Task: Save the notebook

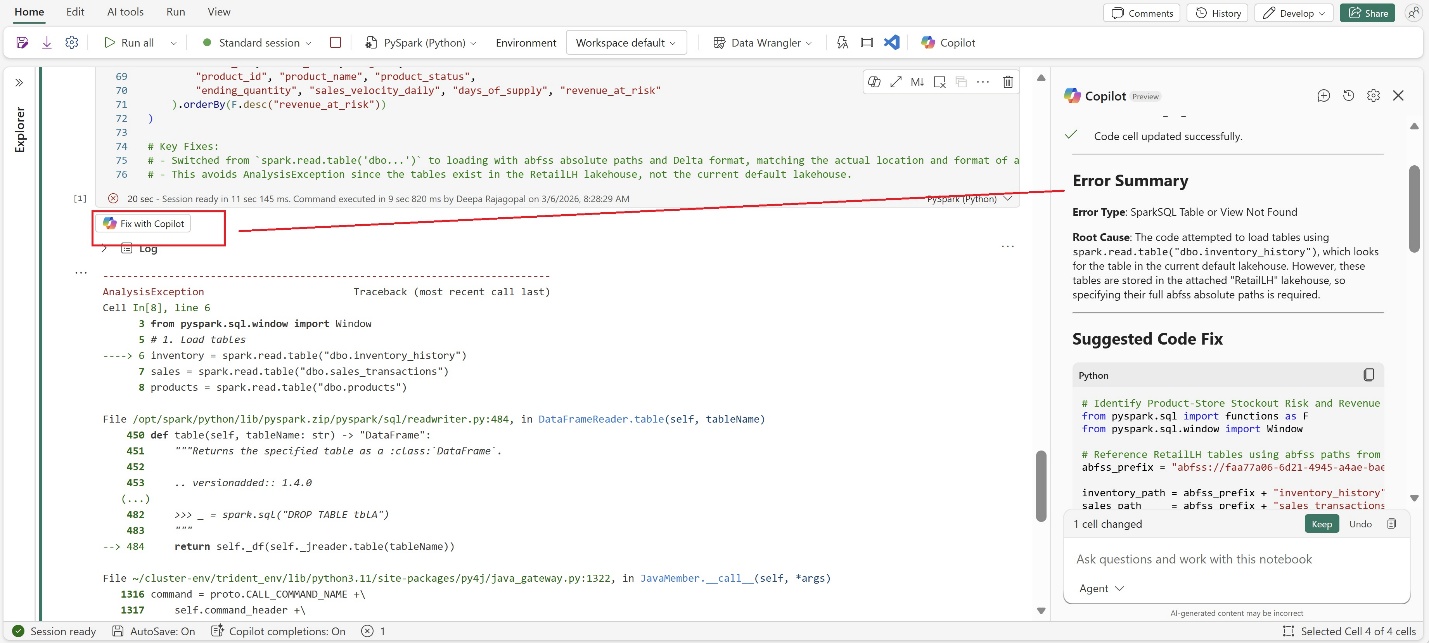Action: [x=22, y=42]
